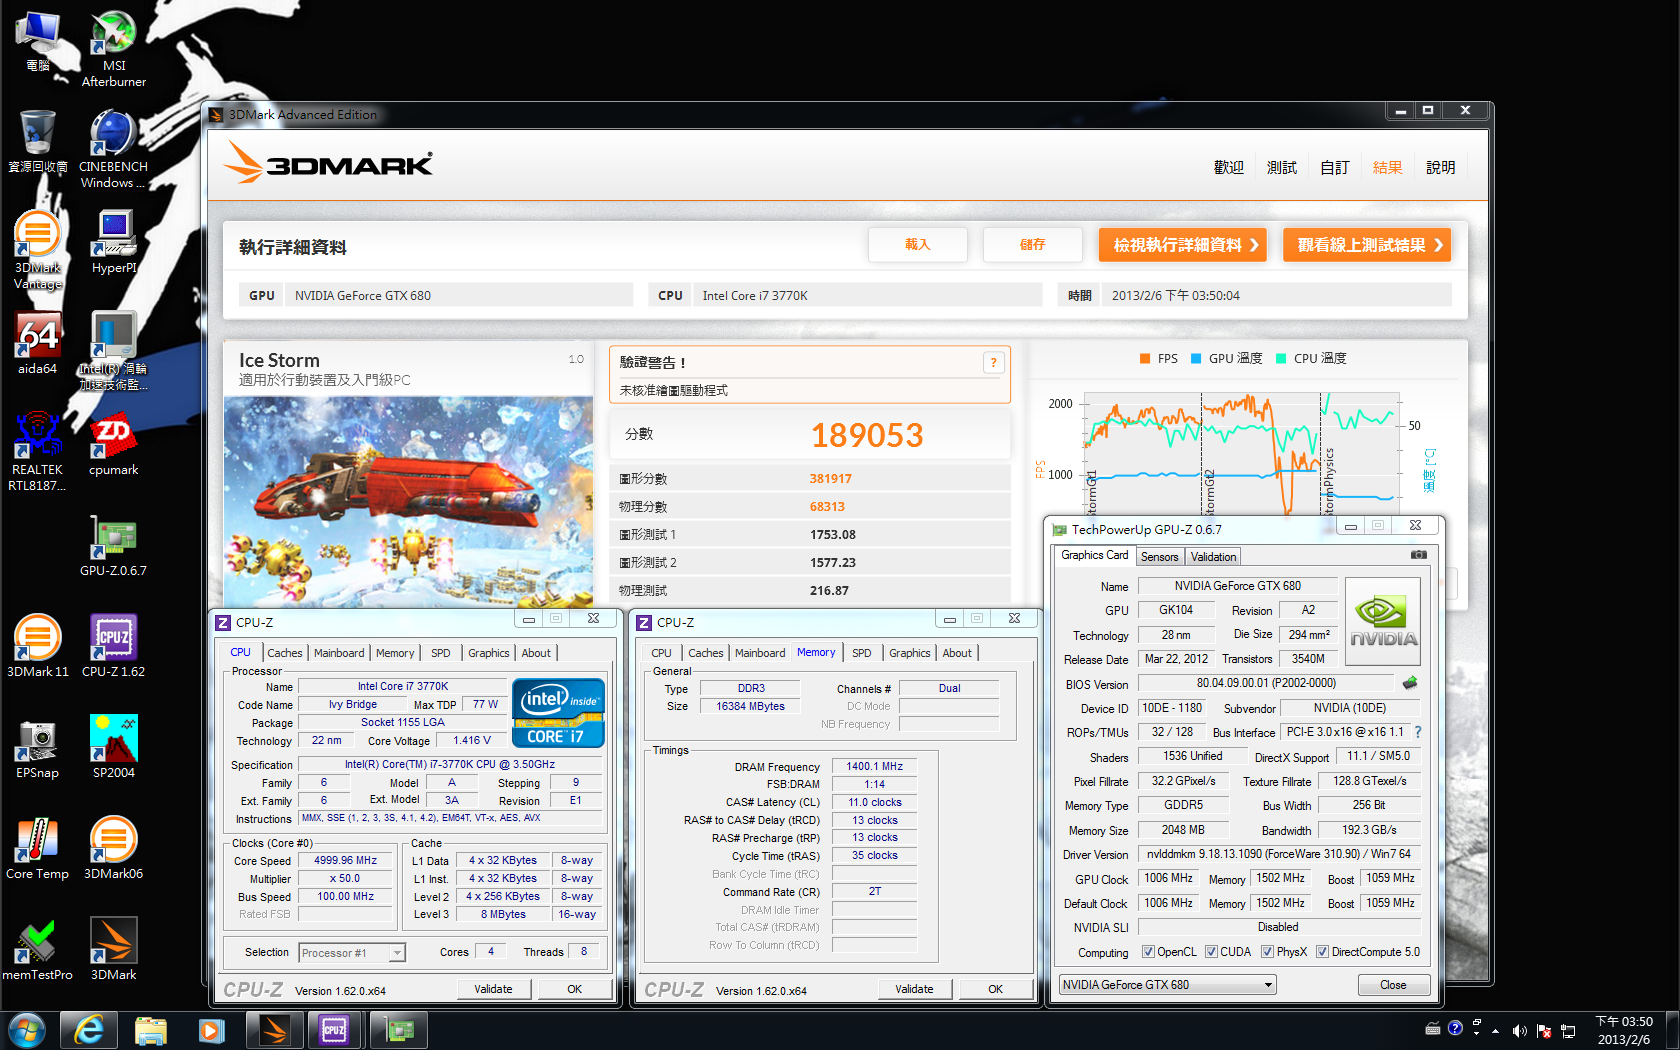The image size is (1680, 1050).
Task: Toggle CUDA checkbox in GPU-Z
Action: (x=1211, y=952)
